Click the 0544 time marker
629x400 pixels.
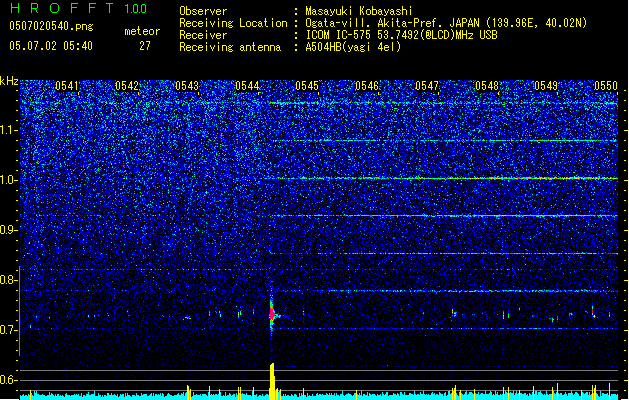[247, 86]
